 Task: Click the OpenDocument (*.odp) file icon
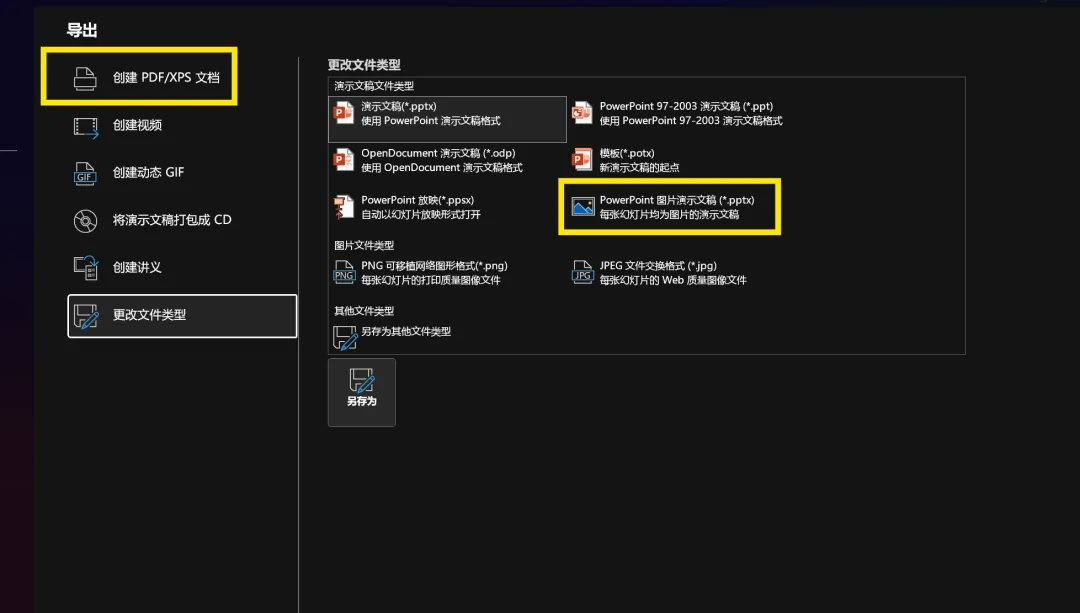point(343,160)
